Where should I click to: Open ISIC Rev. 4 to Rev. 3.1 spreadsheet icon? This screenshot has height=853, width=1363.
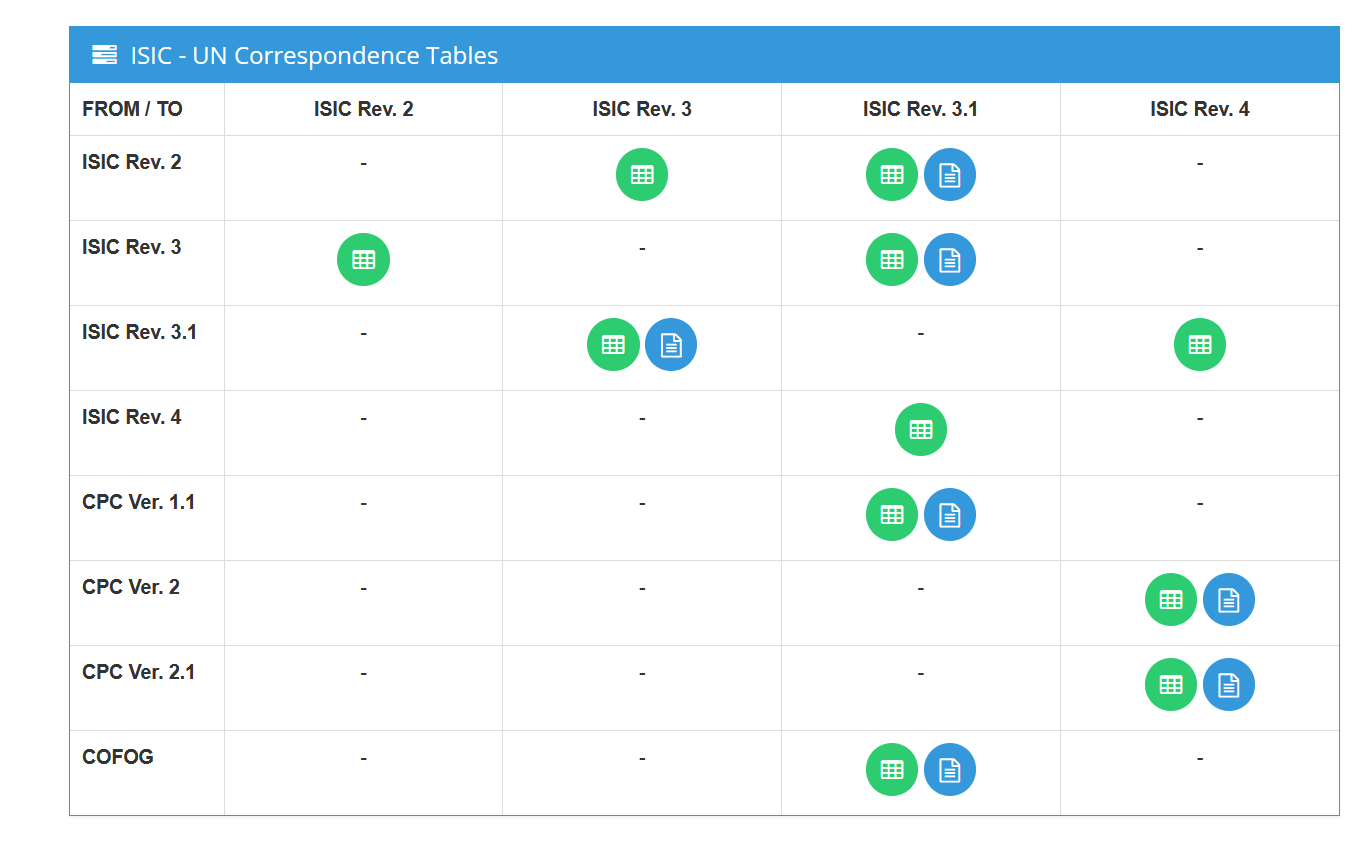(x=921, y=430)
